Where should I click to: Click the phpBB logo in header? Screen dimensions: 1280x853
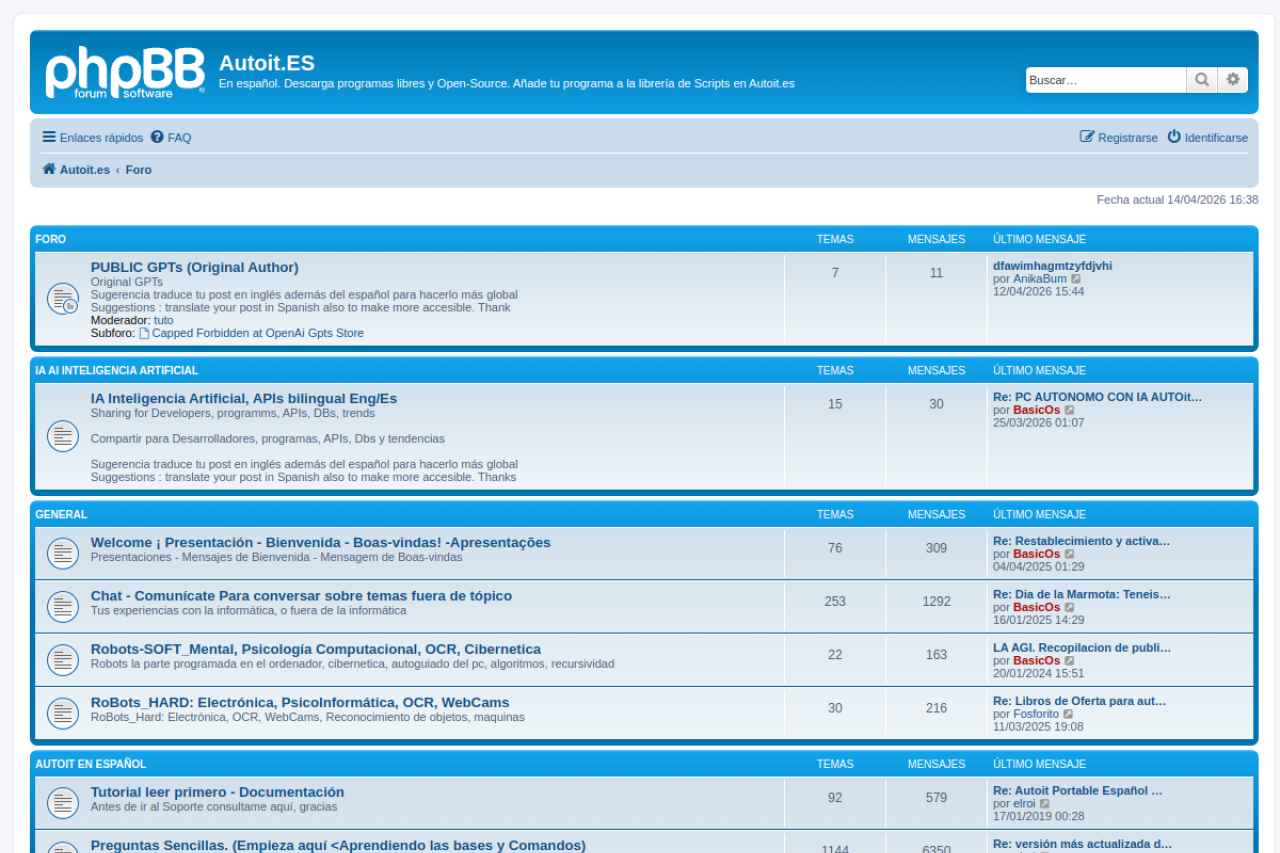point(124,73)
